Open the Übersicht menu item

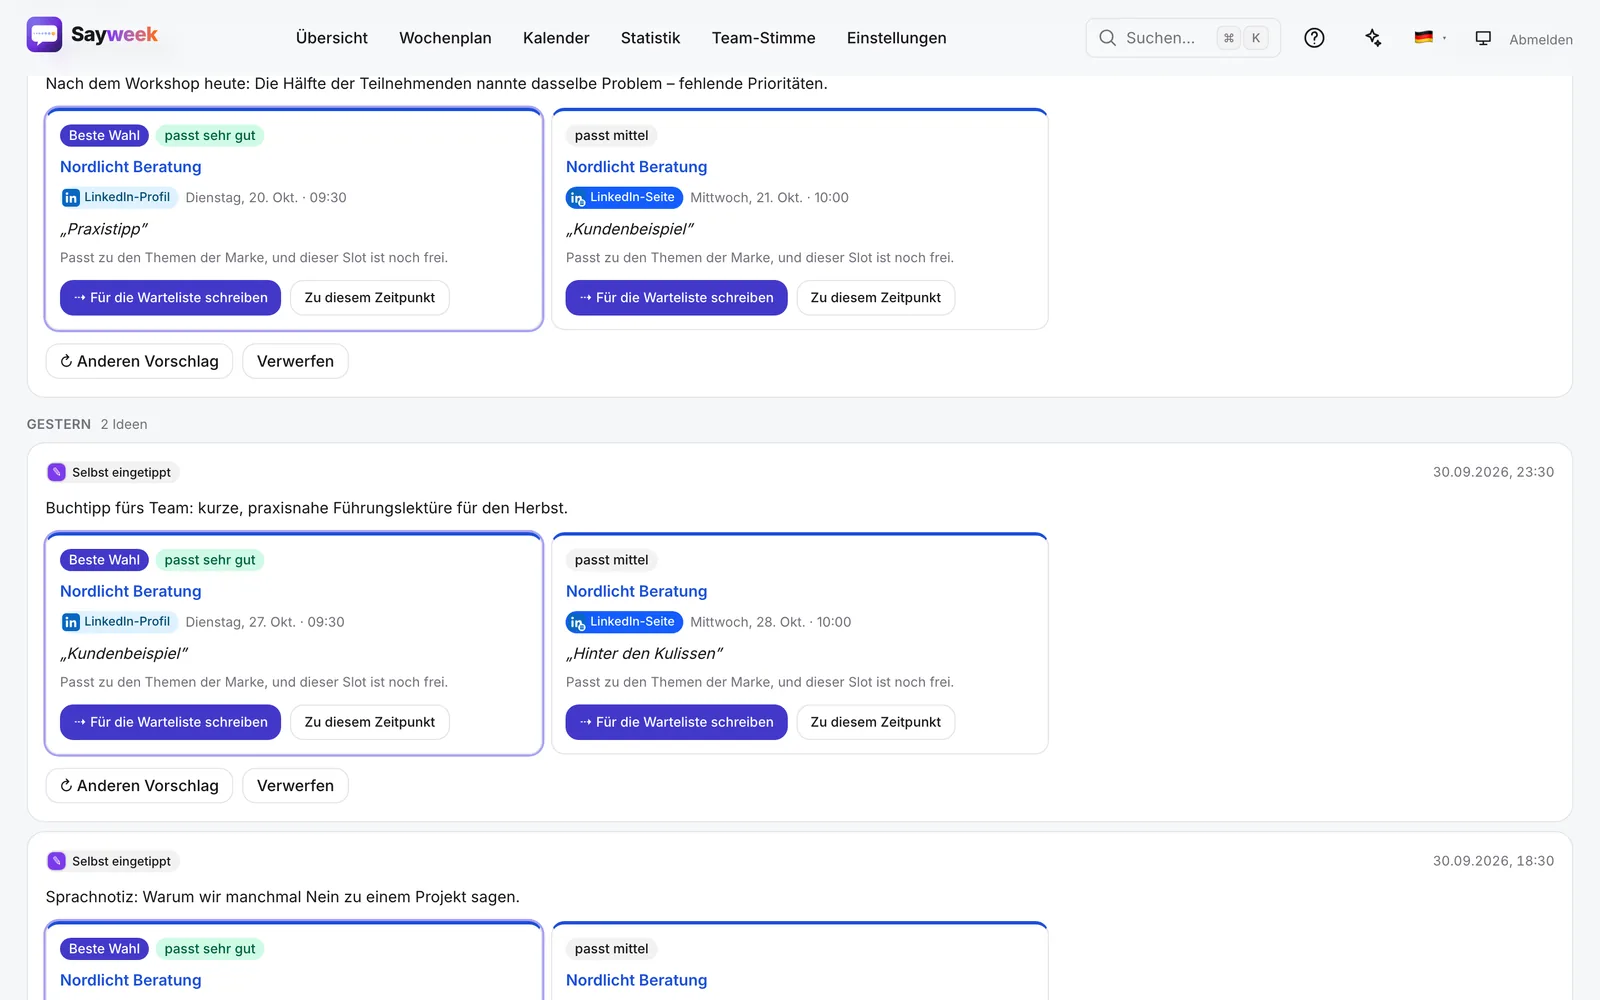point(332,38)
